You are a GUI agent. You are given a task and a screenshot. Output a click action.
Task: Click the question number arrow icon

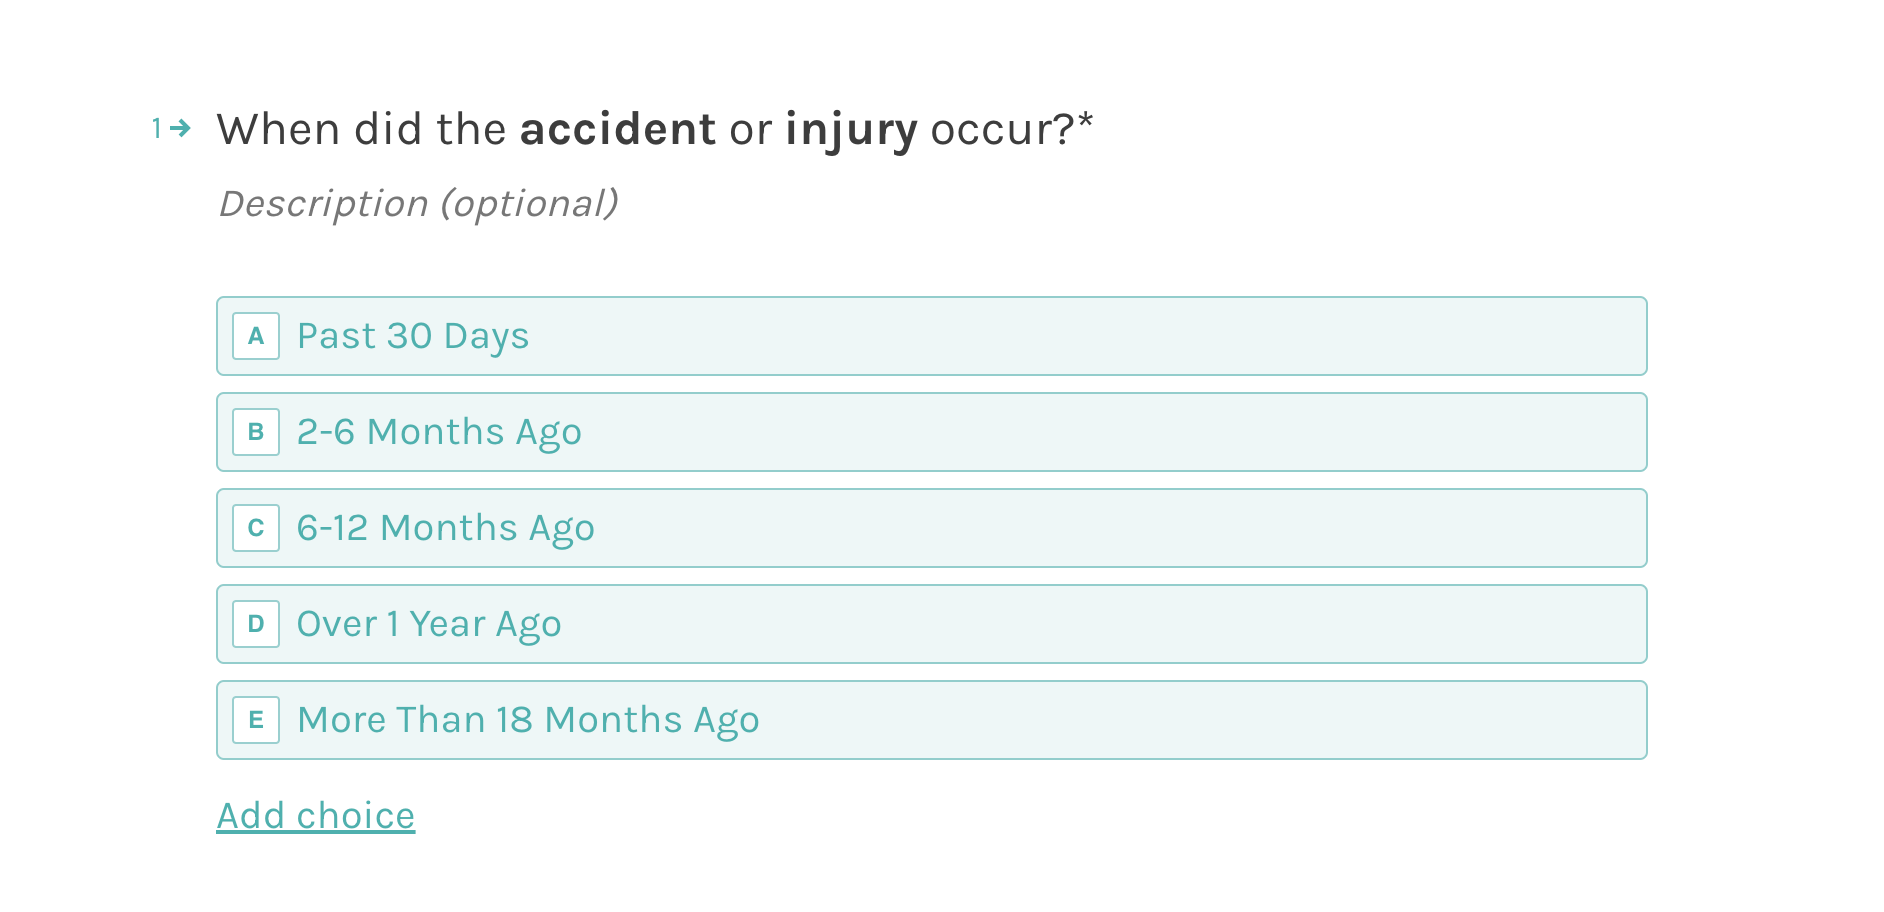180,128
